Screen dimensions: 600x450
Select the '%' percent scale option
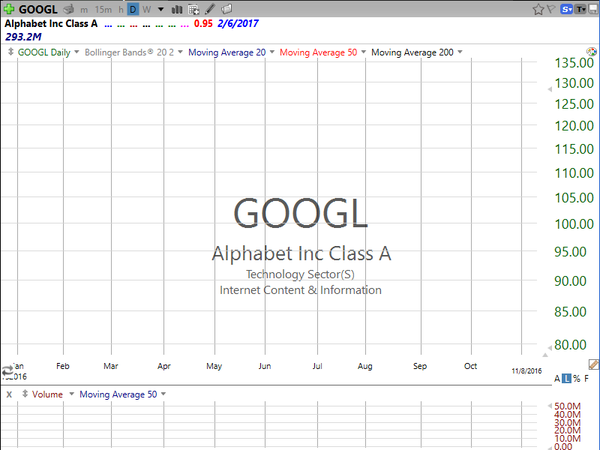[x=577, y=379]
